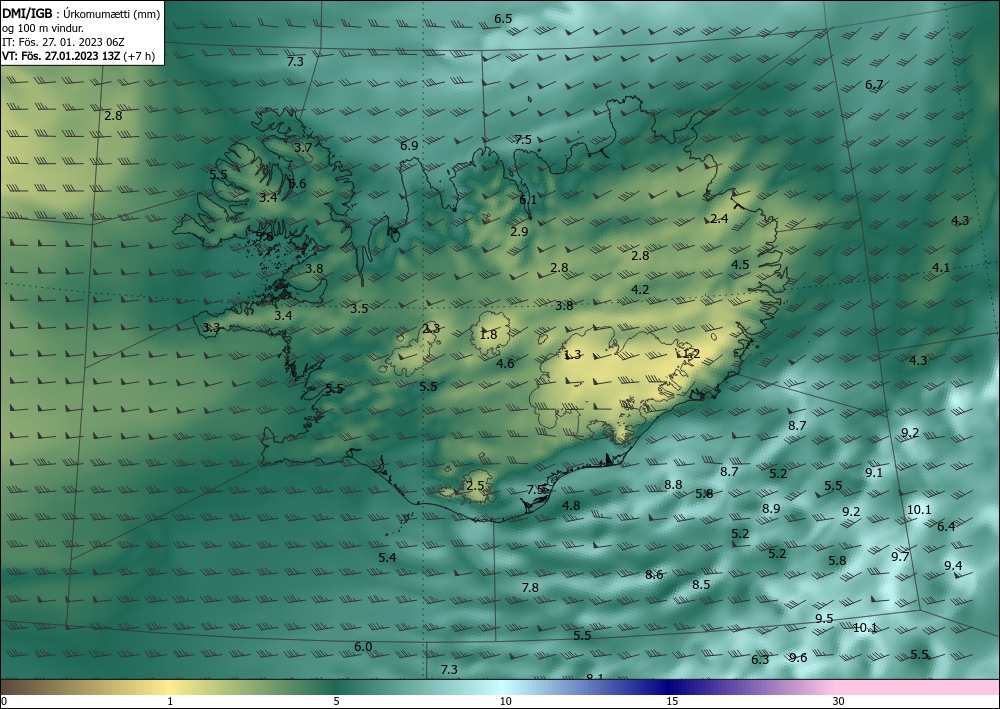The height and width of the screenshot is (709, 1000).
Task: Click the '2.5' value on the southern glacier
Action: tap(475, 485)
